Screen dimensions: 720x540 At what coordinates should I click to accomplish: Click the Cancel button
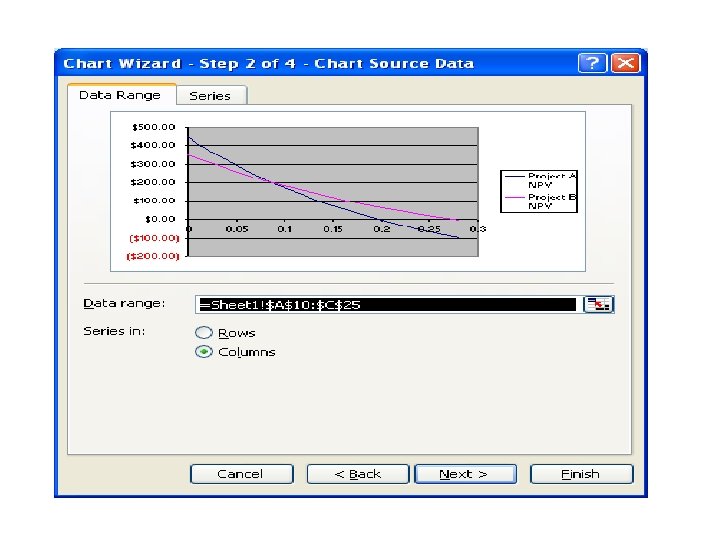tap(242, 474)
